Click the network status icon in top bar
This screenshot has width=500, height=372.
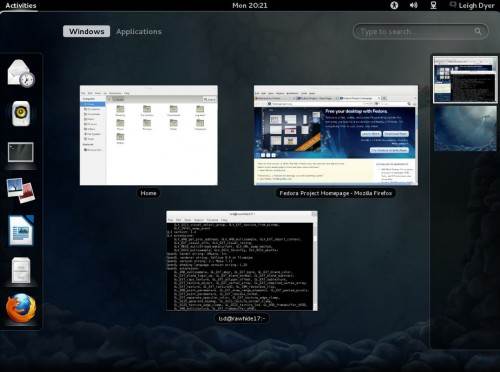pos(433,5)
